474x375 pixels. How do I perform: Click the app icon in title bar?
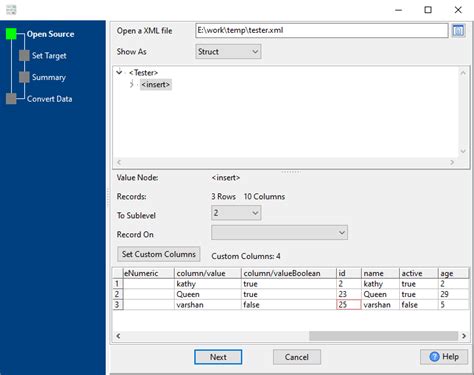click(11, 10)
